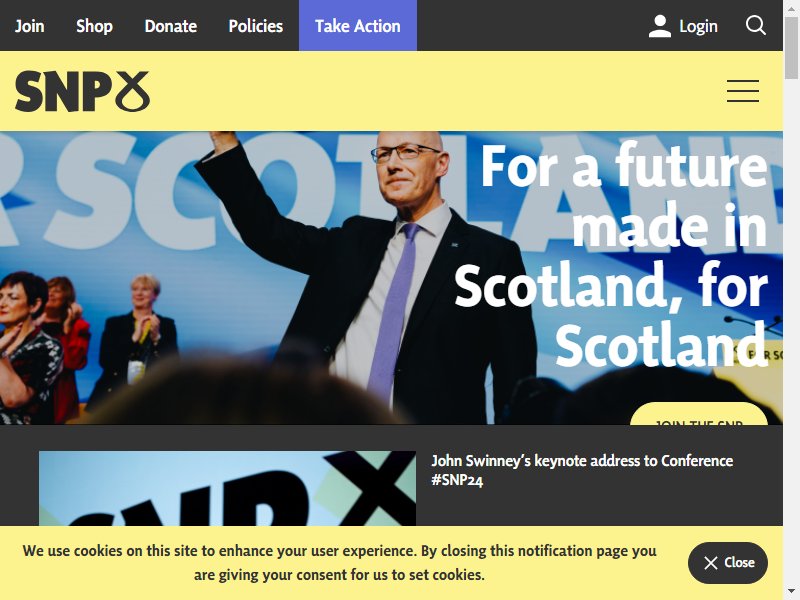Click the SNP keynote article thumbnail
Image resolution: width=800 pixels, height=600 pixels.
click(228, 488)
